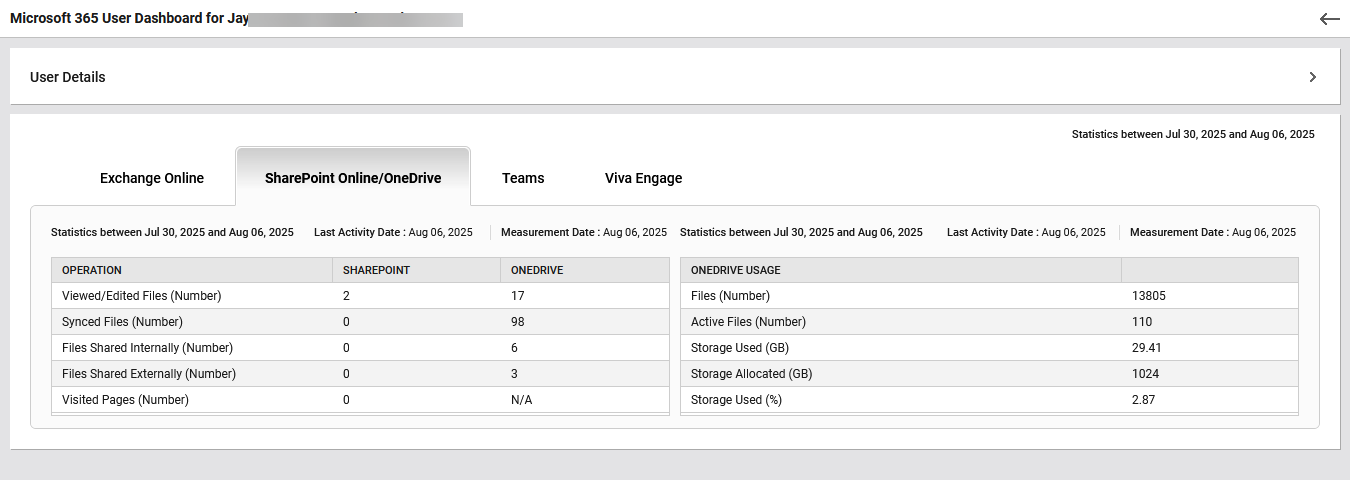Select the Visited Pages (Number) row label
Viewport: 1350px width, 480px height.
pyautogui.click(x=125, y=400)
